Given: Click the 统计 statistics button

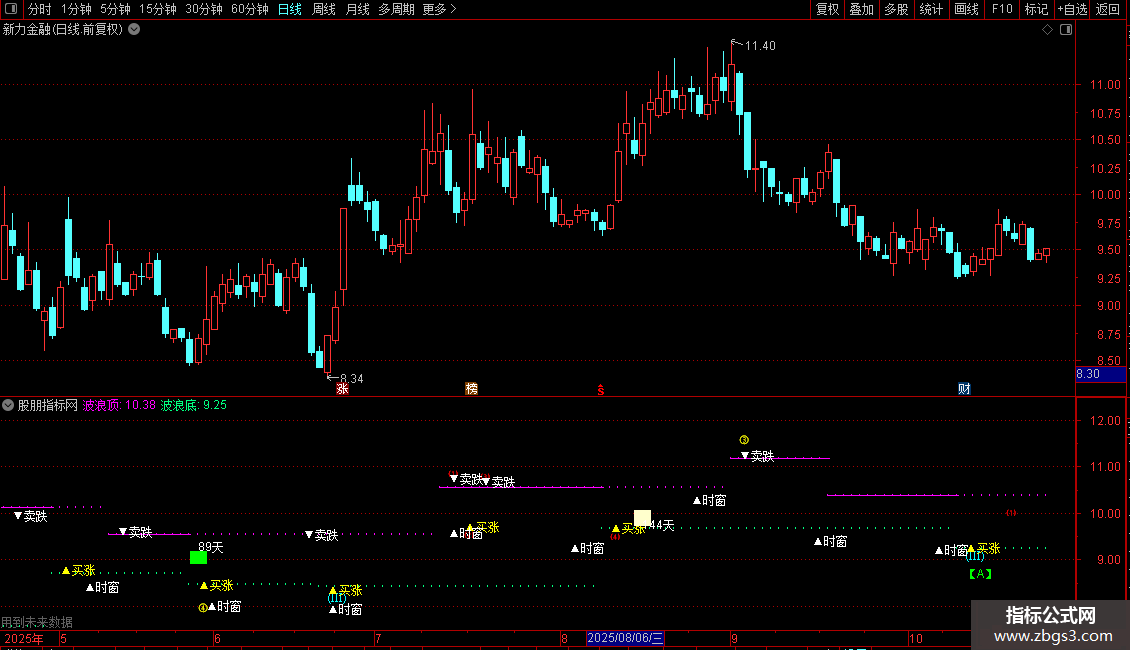Looking at the screenshot, I should click(931, 9).
